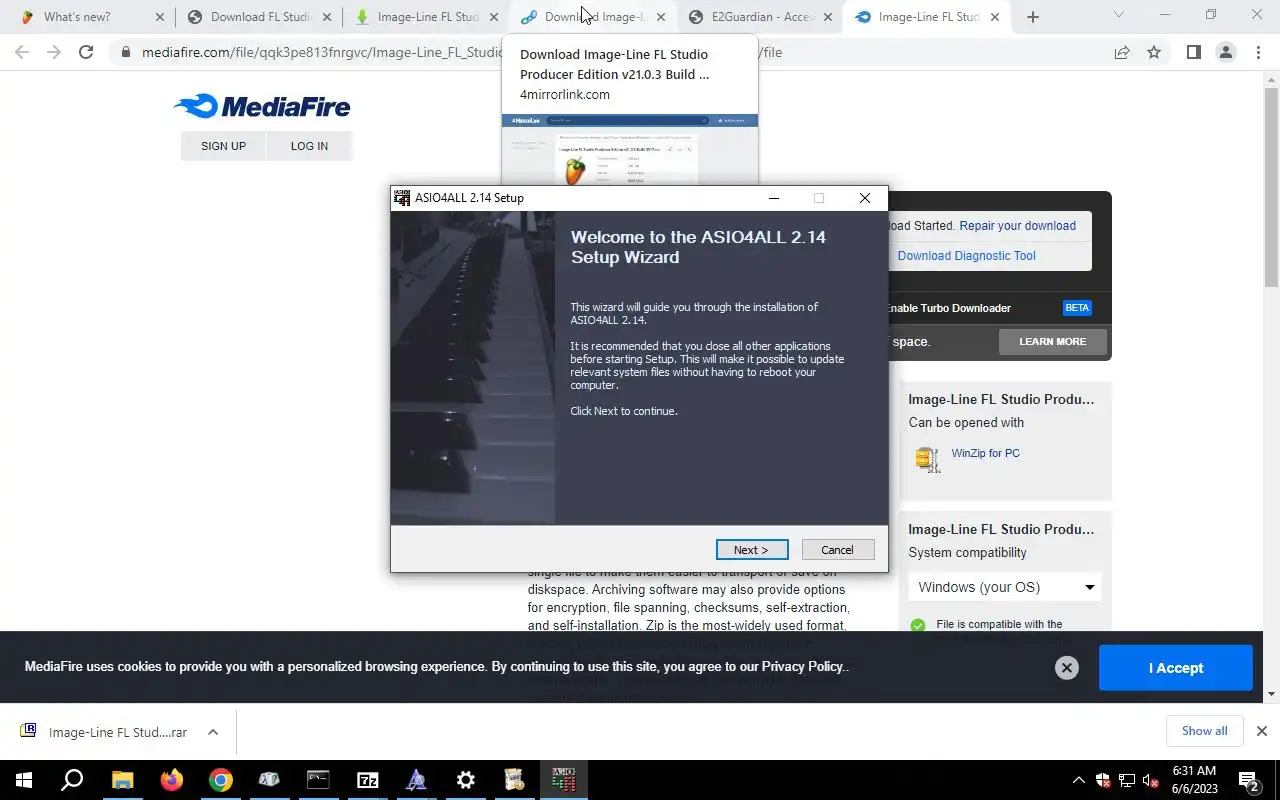Open a new browser tab
Screen dimensions: 1280x800
tap(1033, 17)
